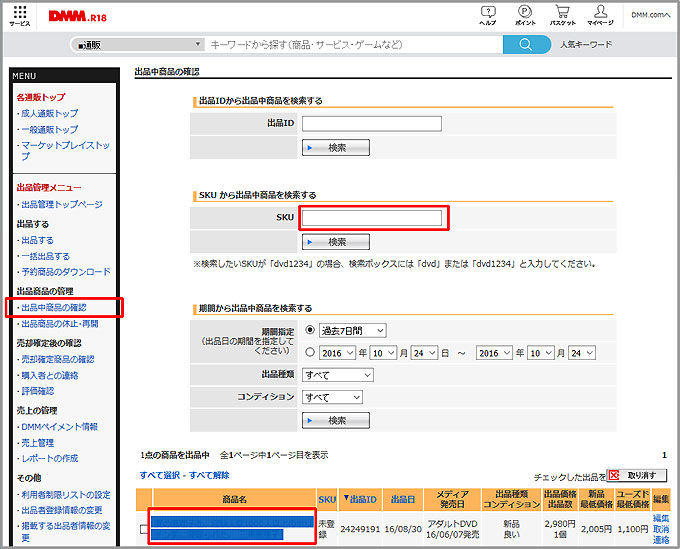This screenshot has height=549, width=680.
Task: Click the 取り消す button
Action: [x=637, y=475]
